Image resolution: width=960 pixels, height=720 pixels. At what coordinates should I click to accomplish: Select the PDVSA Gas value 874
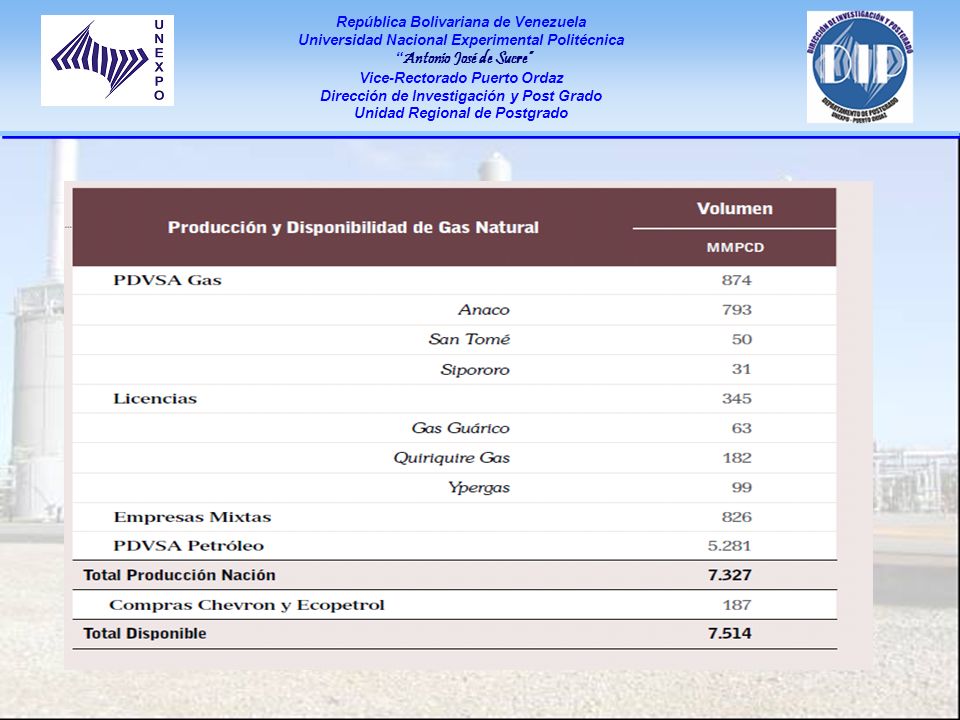click(737, 280)
